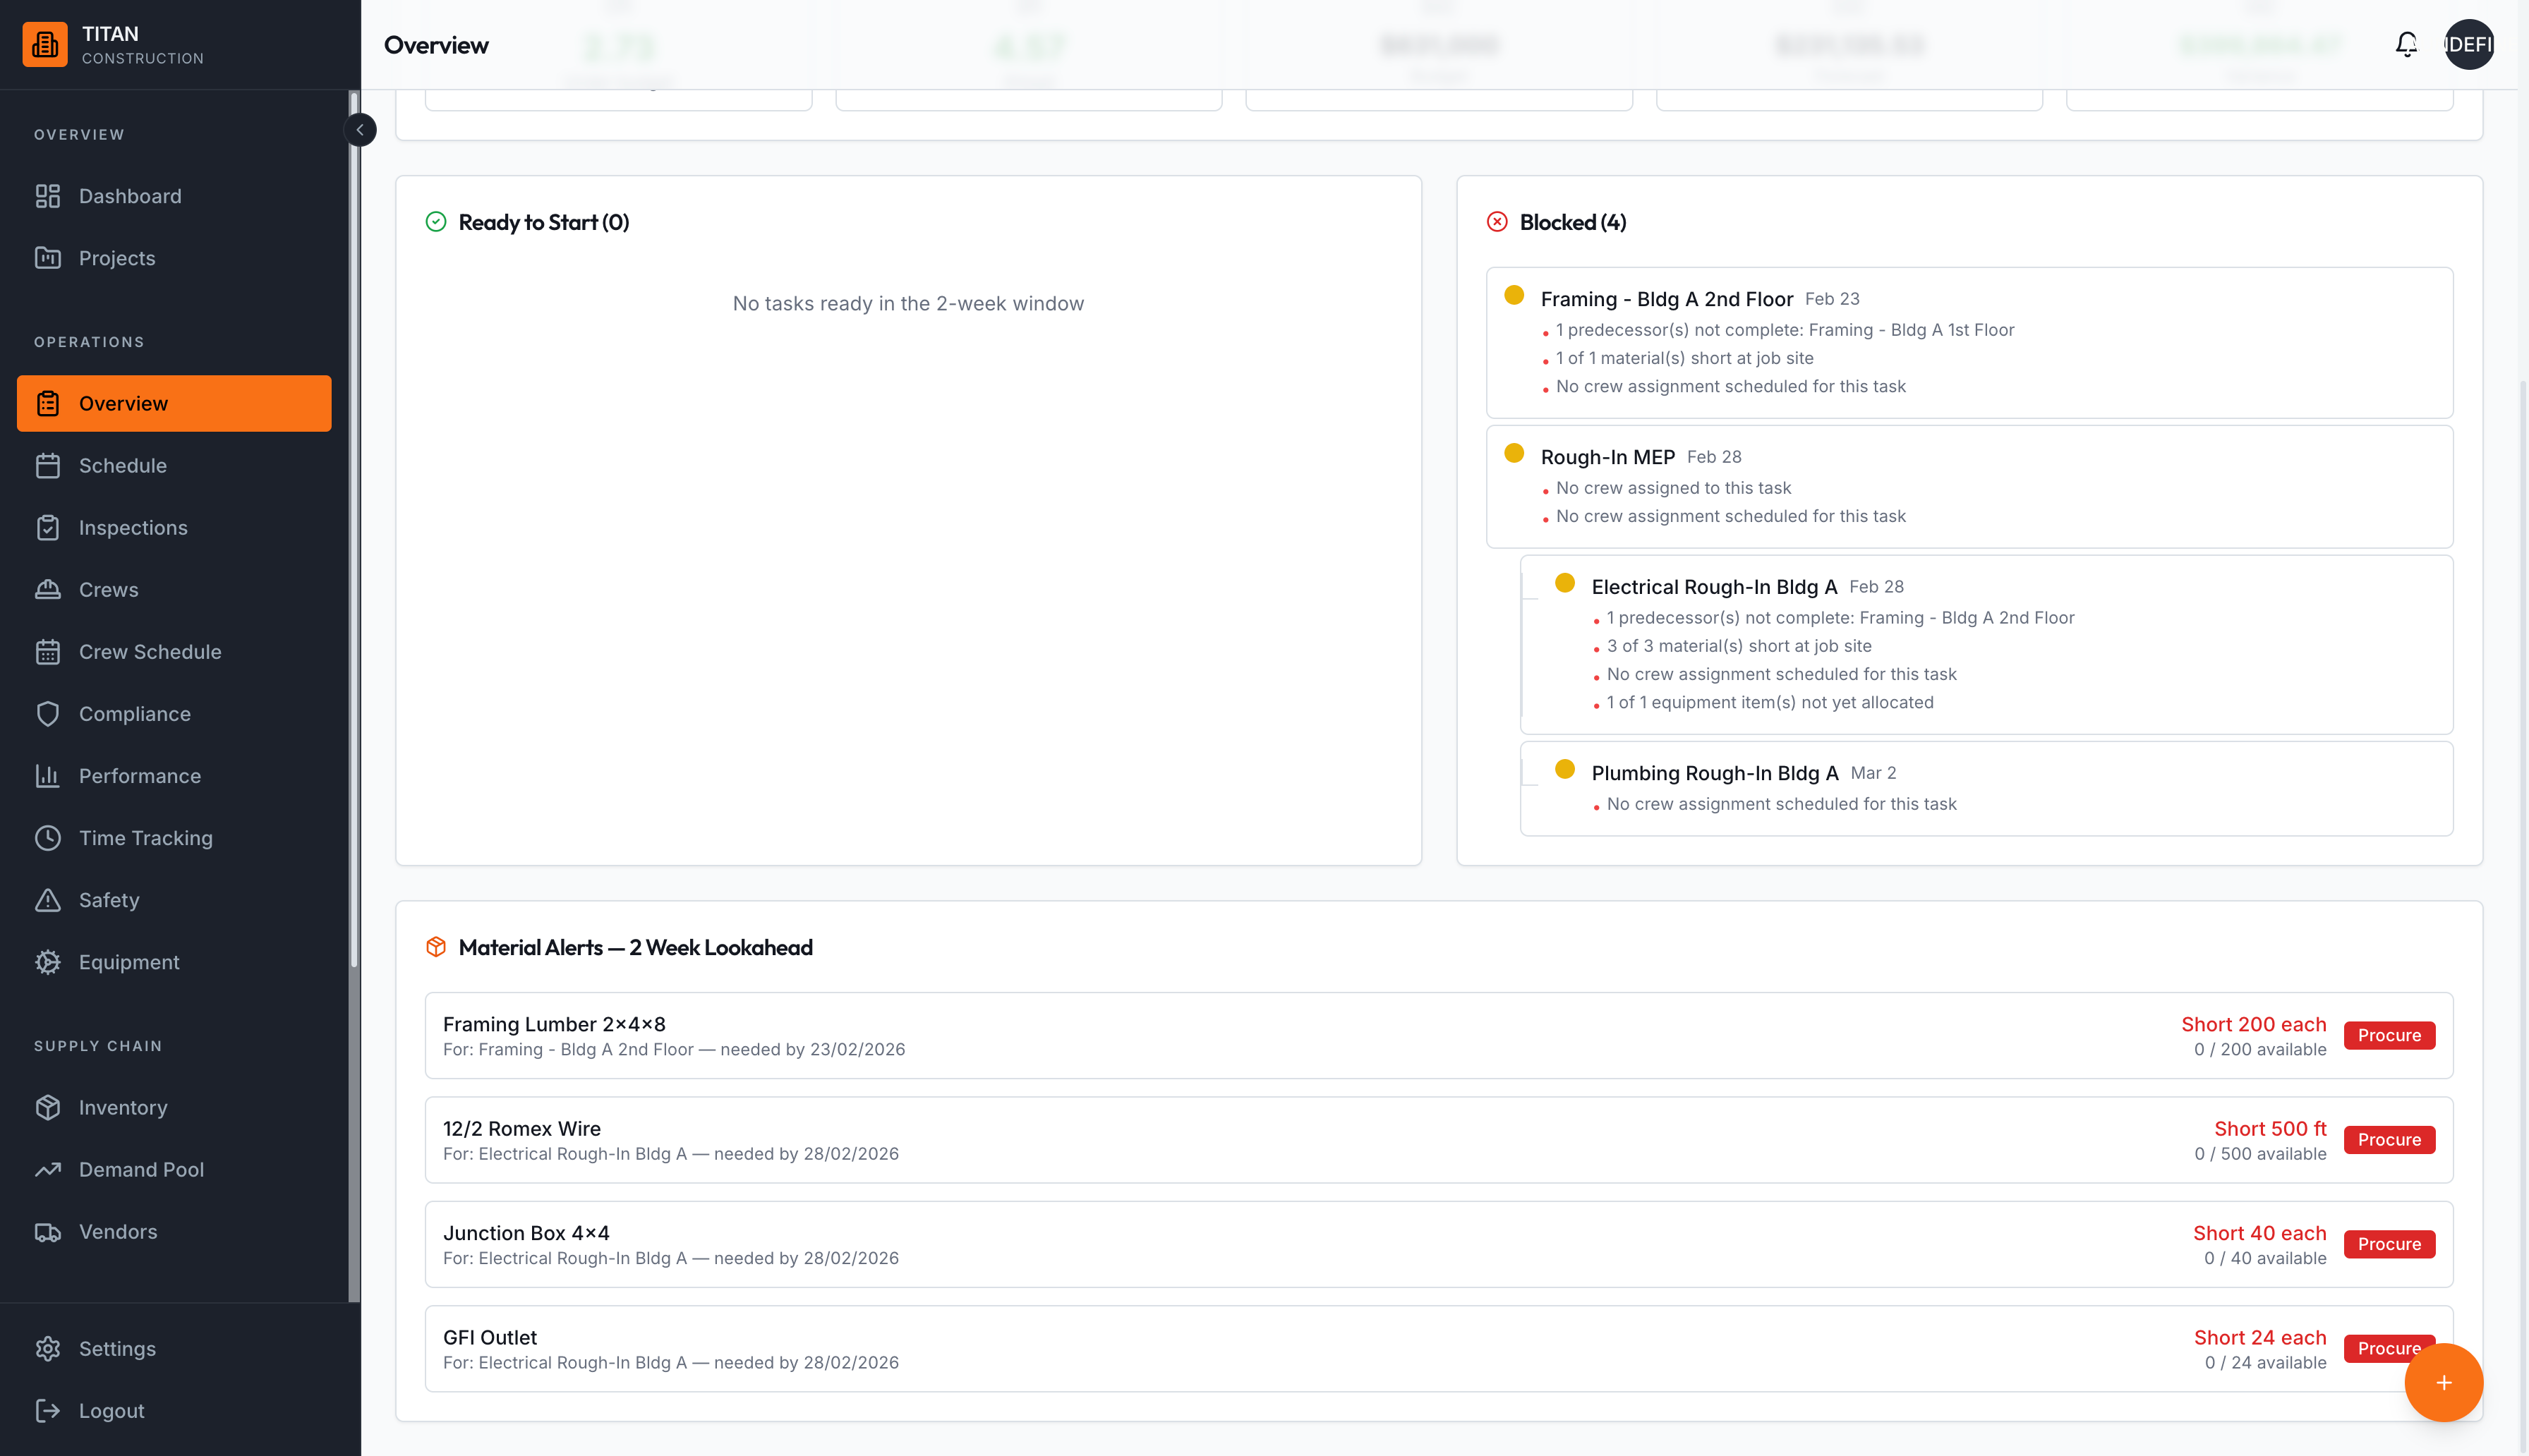
Task: Click the Crew Schedule calendar icon
Action: (x=48, y=652)
